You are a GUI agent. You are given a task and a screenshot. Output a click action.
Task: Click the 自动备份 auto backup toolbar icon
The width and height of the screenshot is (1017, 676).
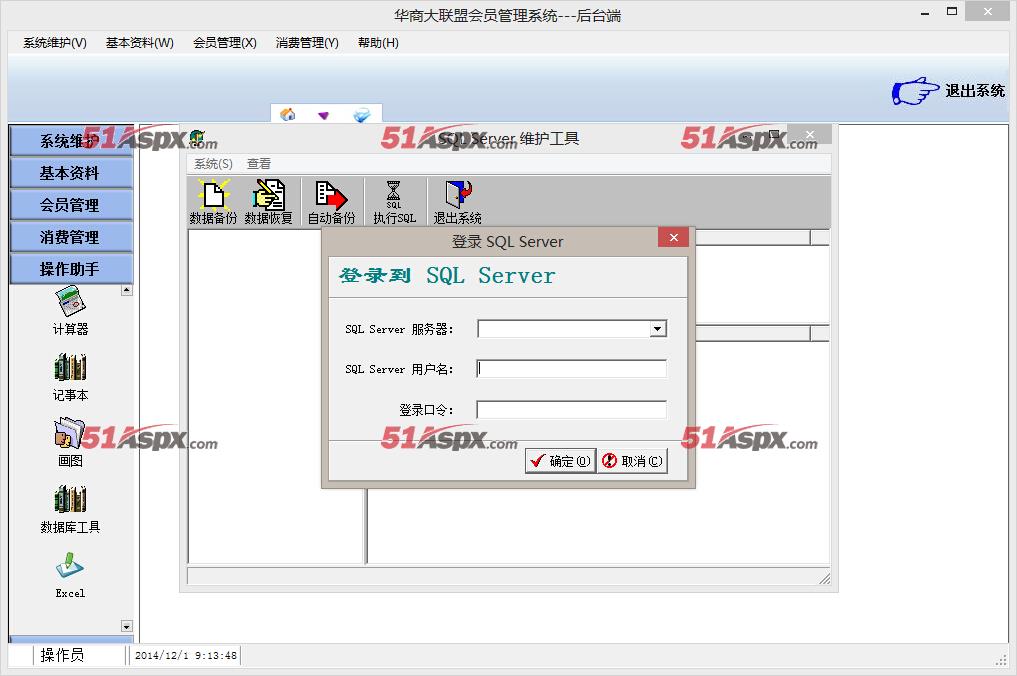[x=331, y=202]
